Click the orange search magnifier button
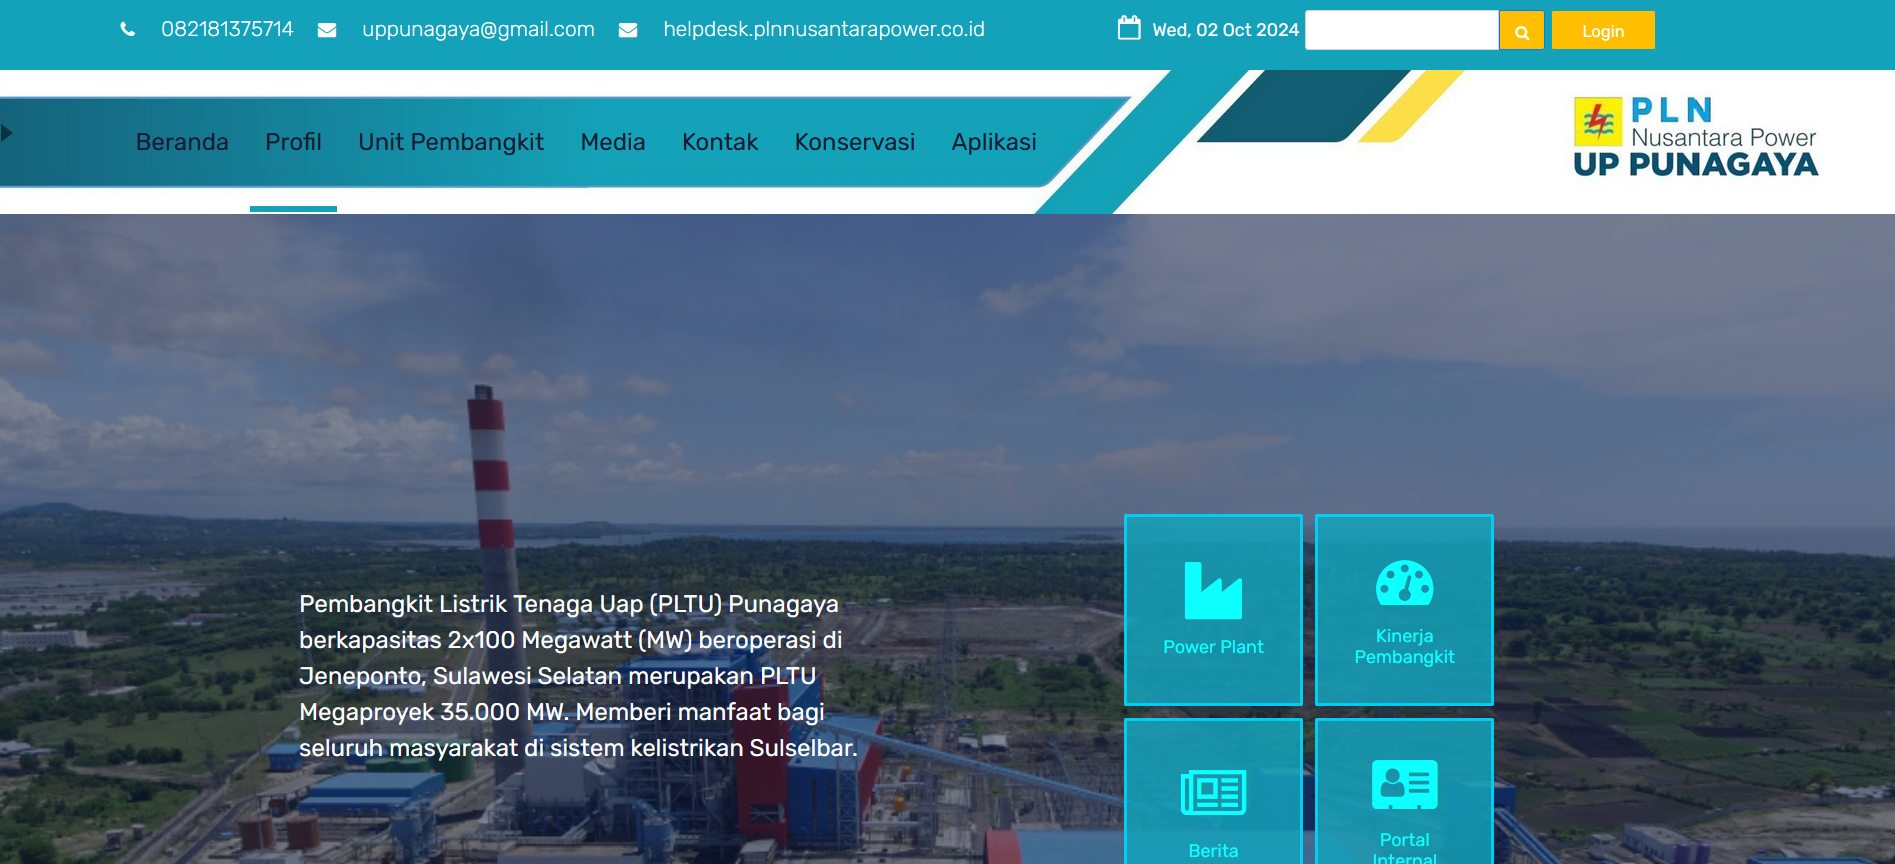The height and width of the screenshot is (864, 1895). (x=1522, y=31)
